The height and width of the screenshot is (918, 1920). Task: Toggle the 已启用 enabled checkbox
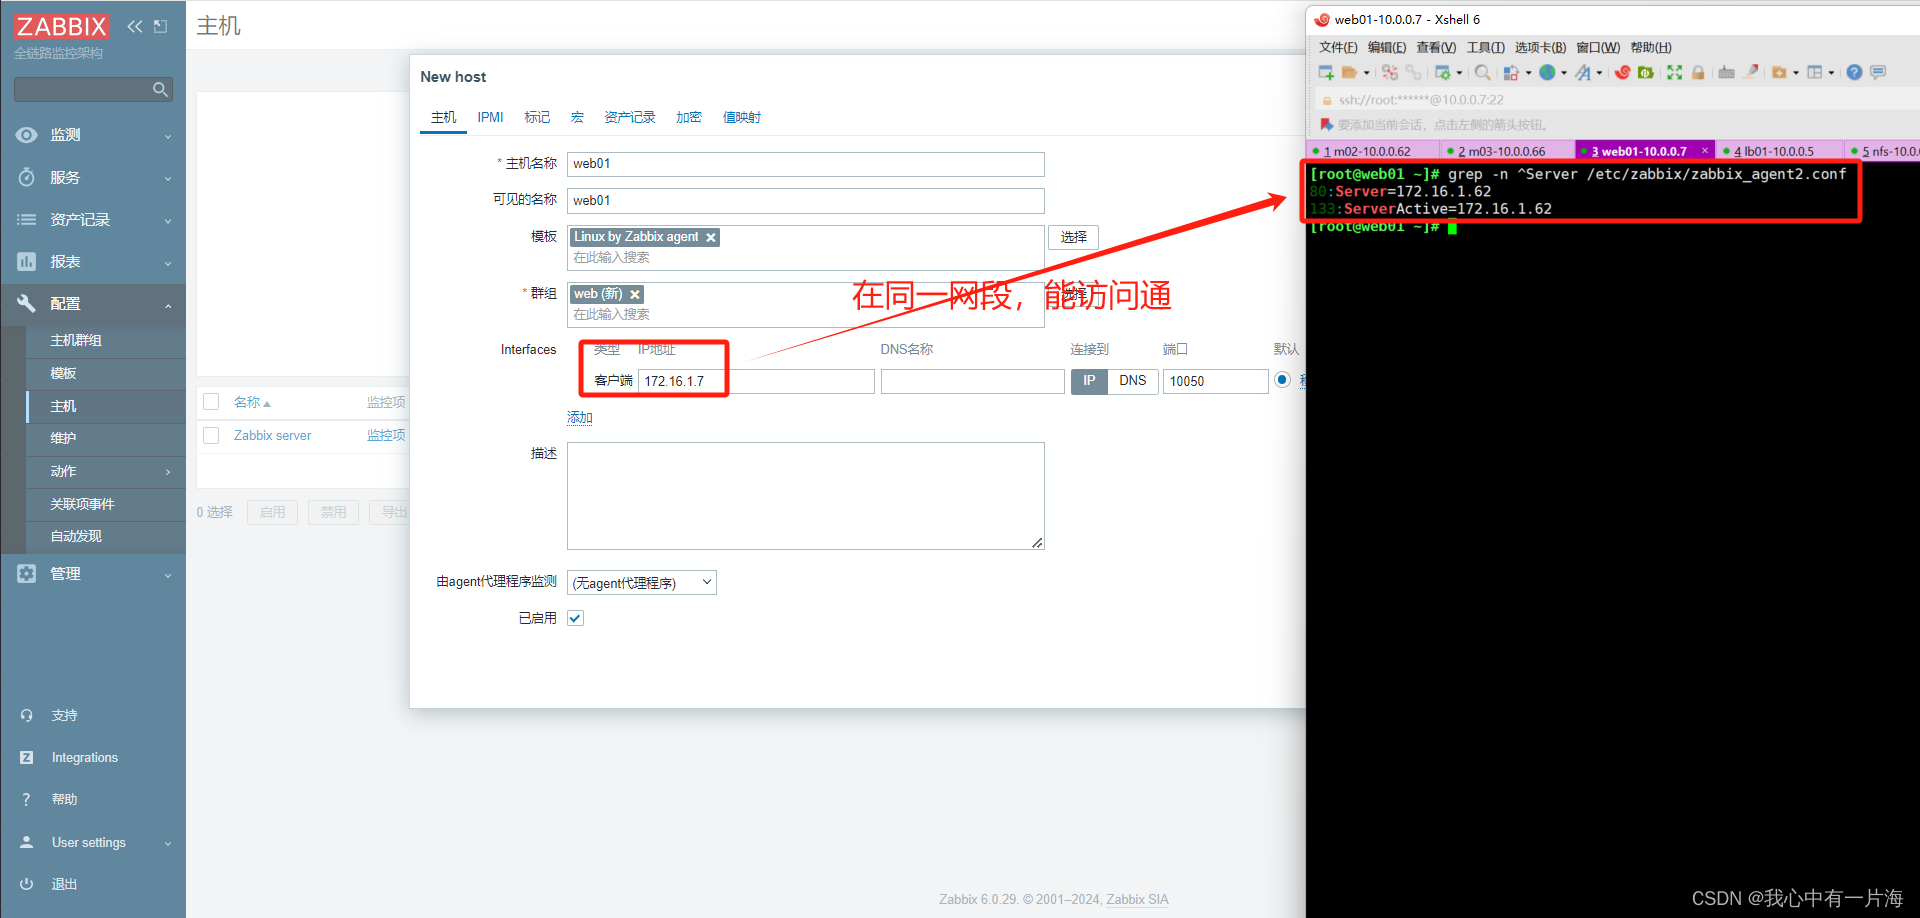(x=575, y=618)
